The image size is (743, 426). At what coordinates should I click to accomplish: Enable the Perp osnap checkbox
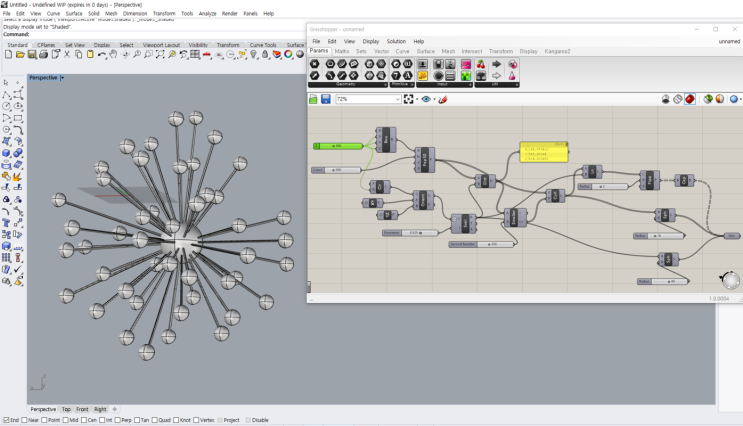[118, 420]
